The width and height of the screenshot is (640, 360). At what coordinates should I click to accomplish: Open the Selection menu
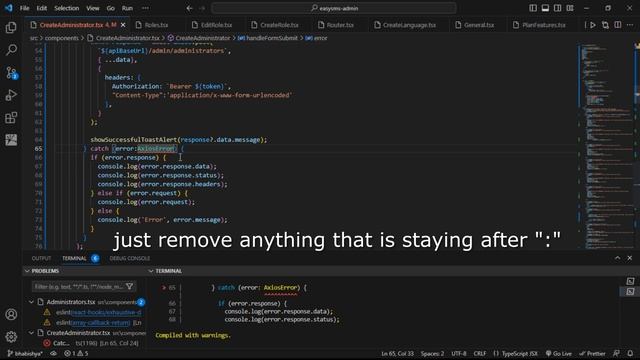(x=67, y=8)
